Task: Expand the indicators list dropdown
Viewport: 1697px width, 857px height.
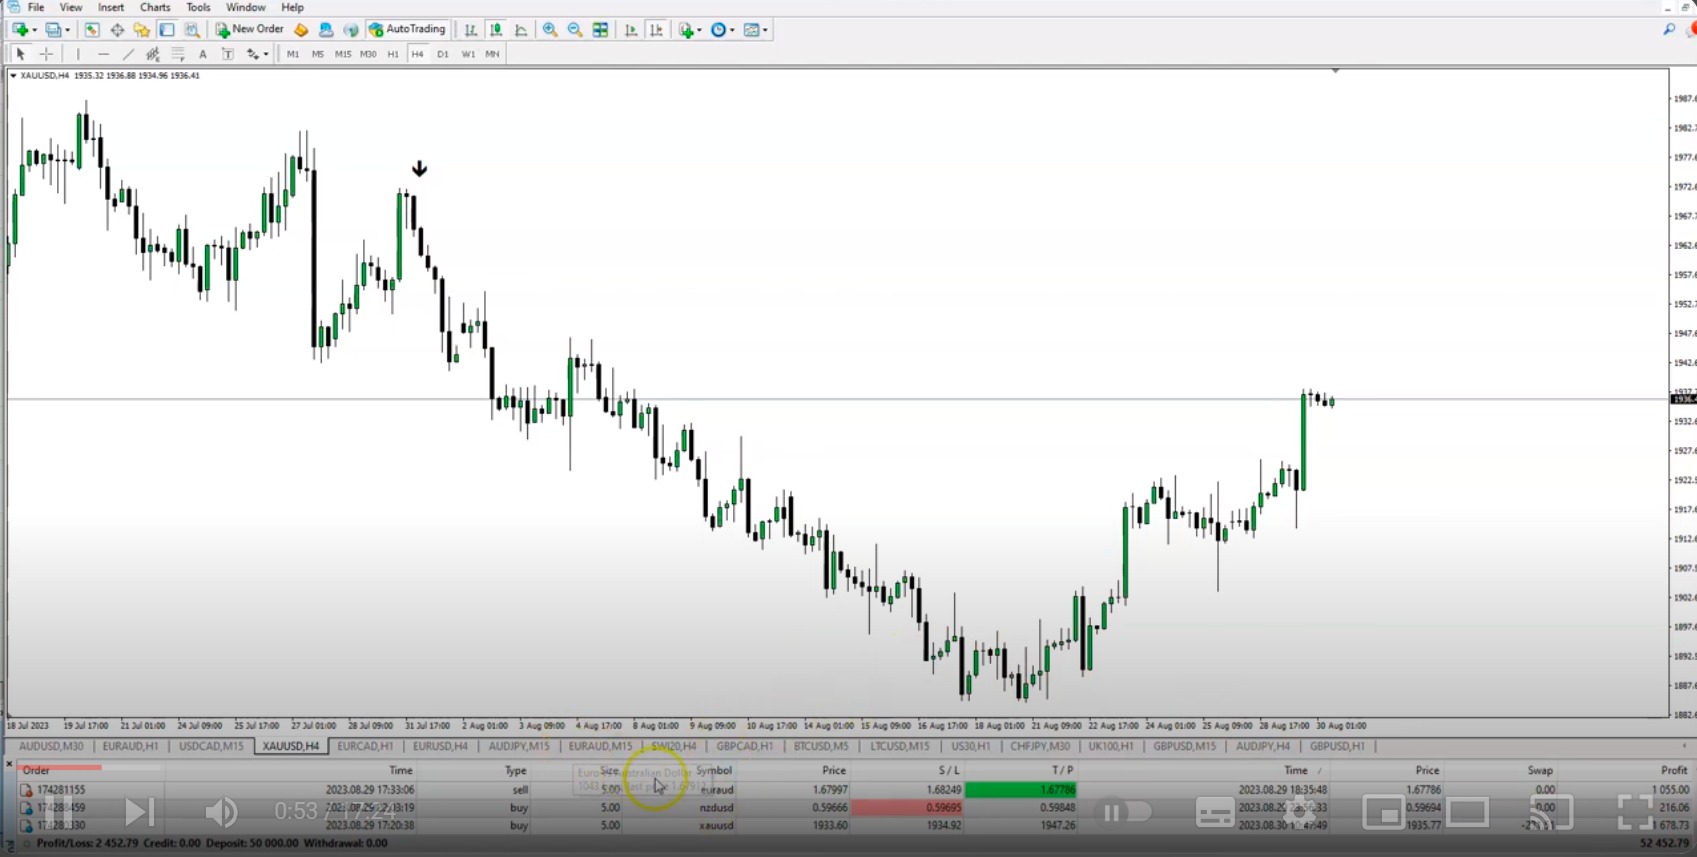Action: 689,30
